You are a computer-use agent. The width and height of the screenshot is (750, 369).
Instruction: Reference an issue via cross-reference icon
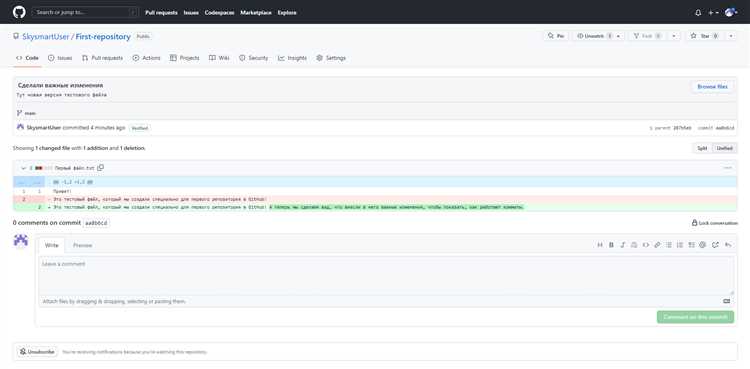click(715, 245)
